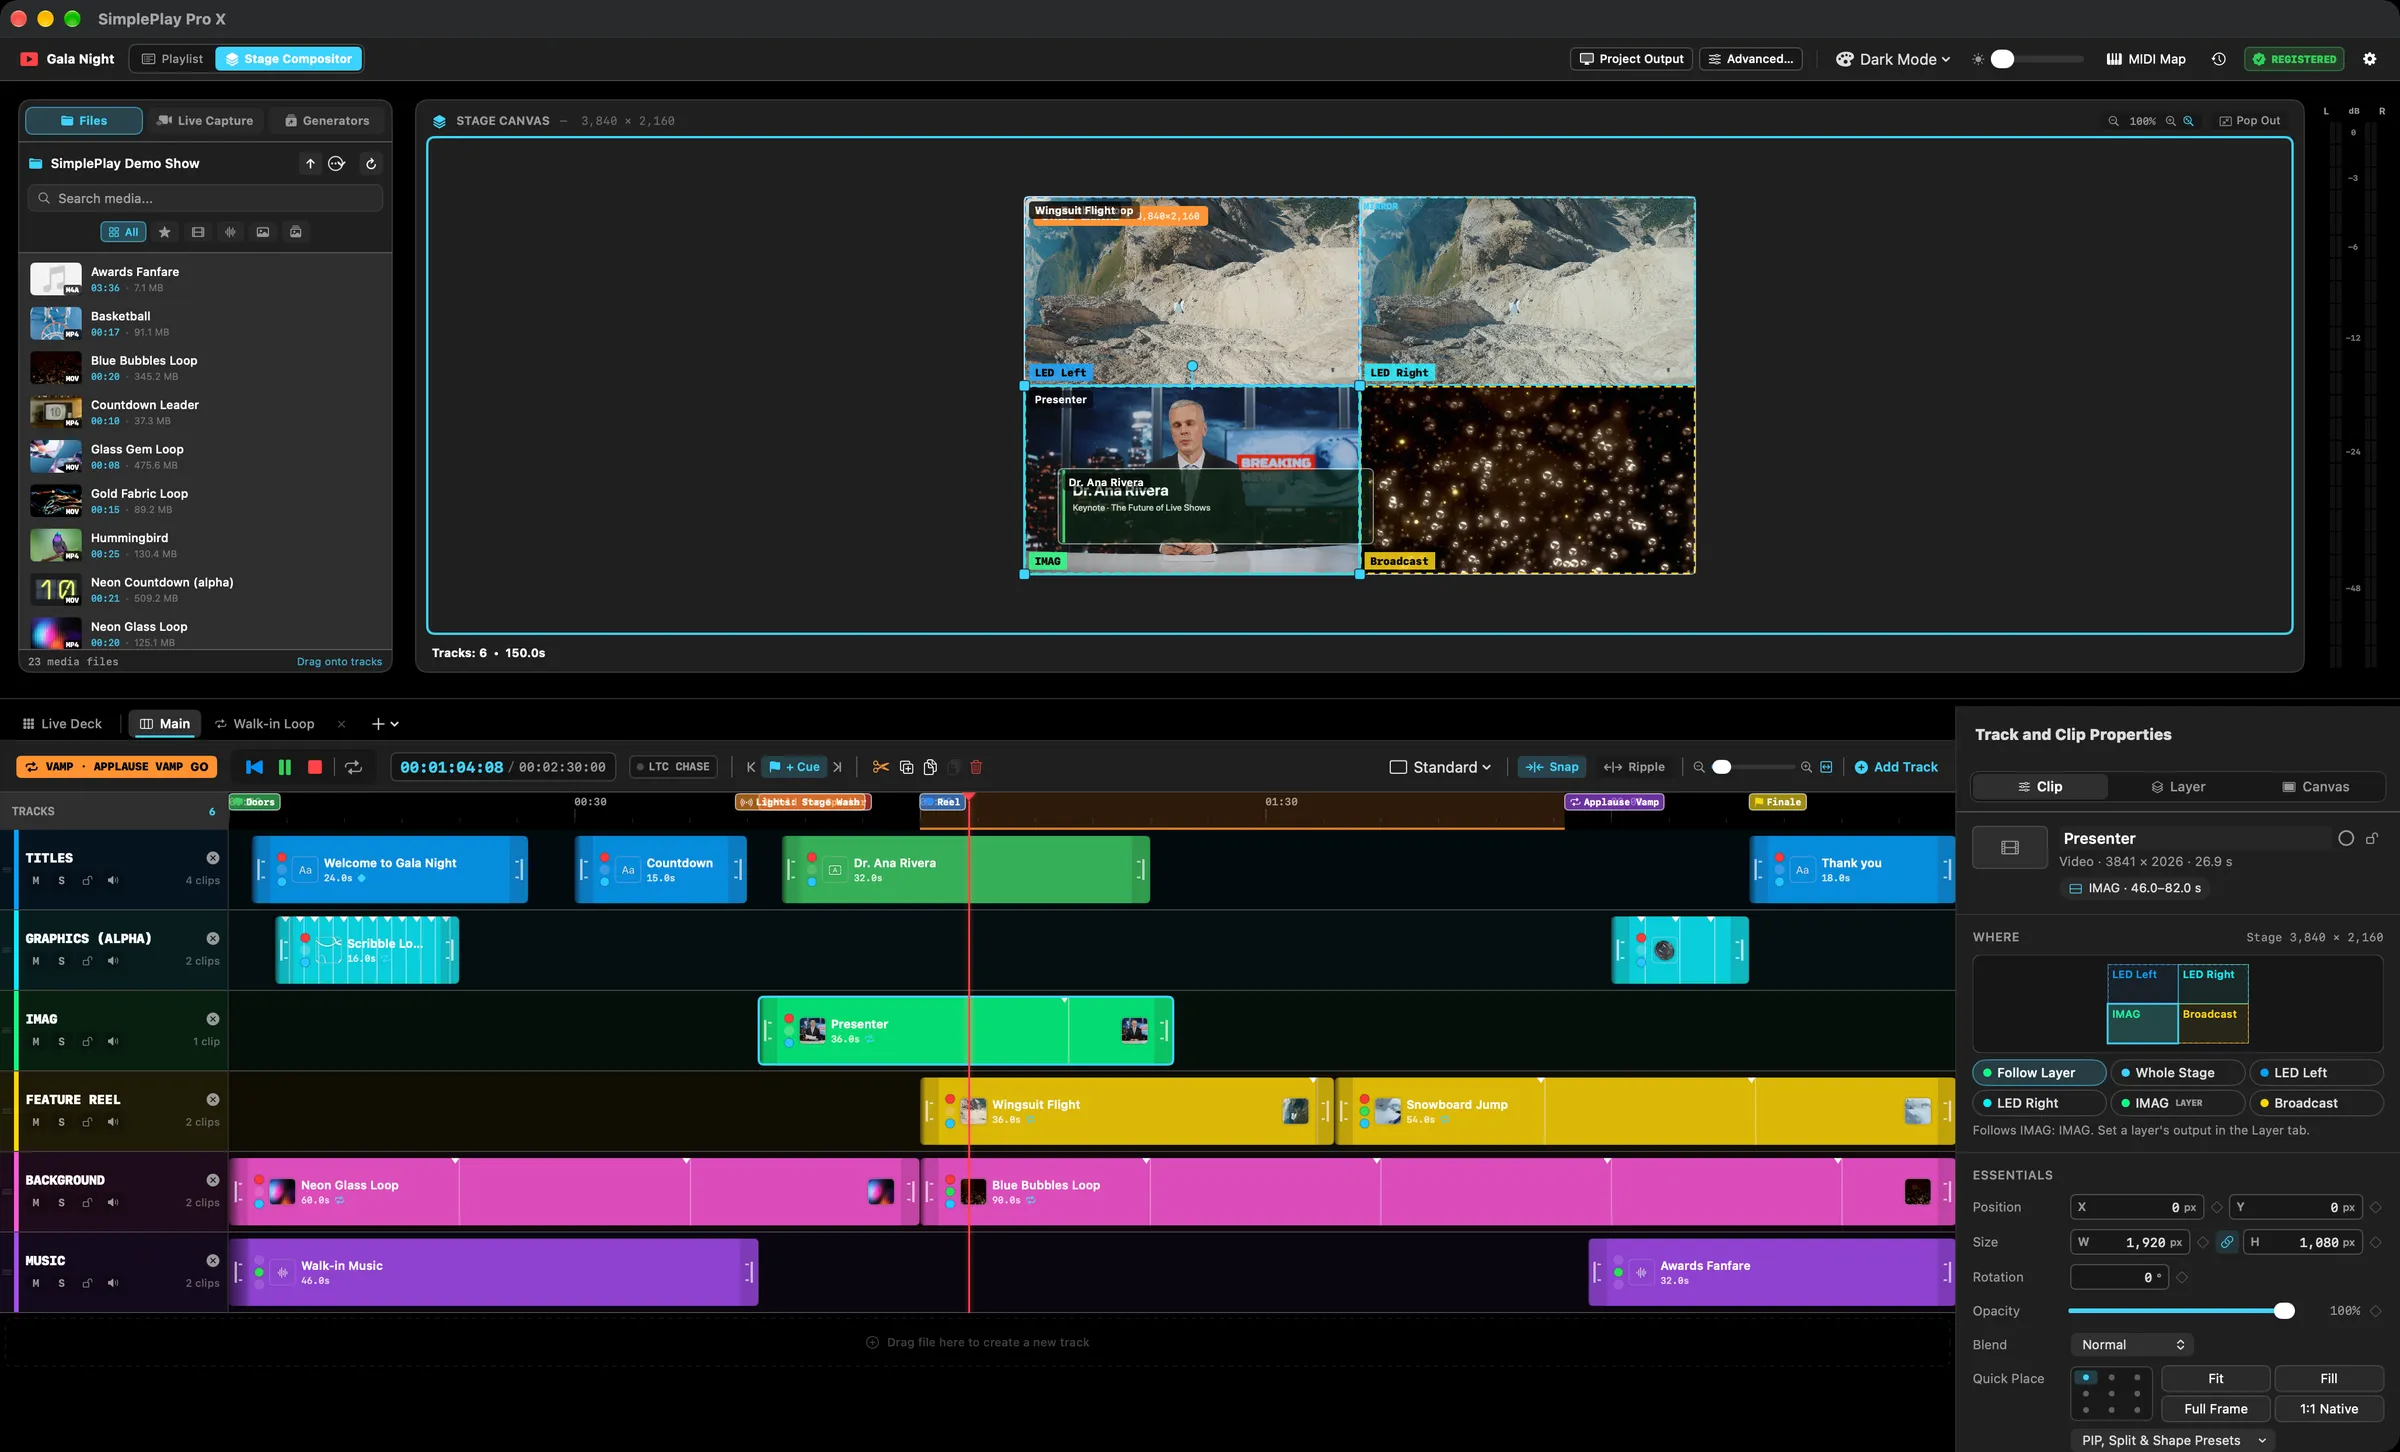Open the settings gear icon
Image resolution: width=2400 pixels, height=1452 pixels.
pyautogui.click(x=2369, y=59)
